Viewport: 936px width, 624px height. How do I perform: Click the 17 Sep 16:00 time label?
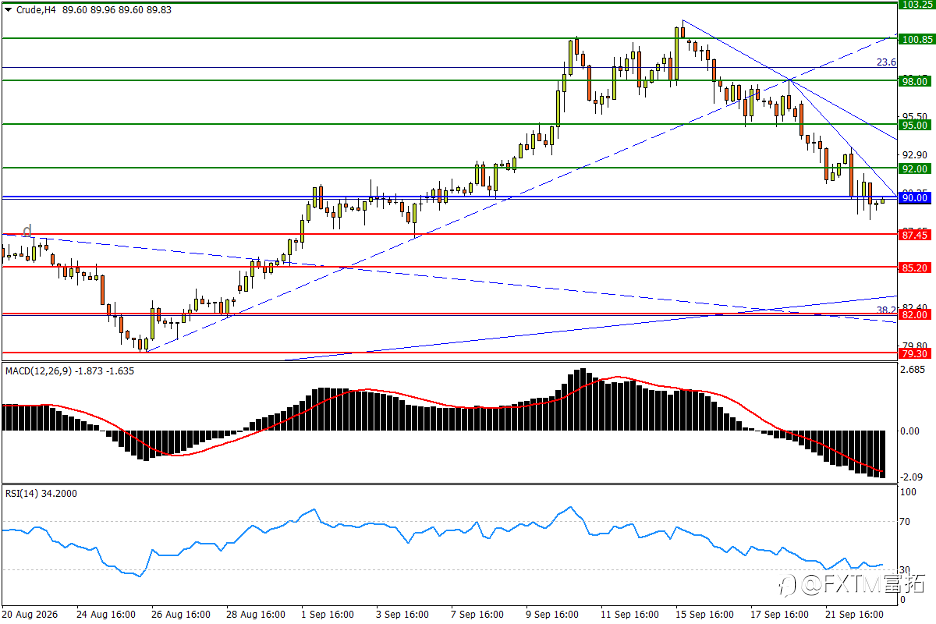(780, 614)
